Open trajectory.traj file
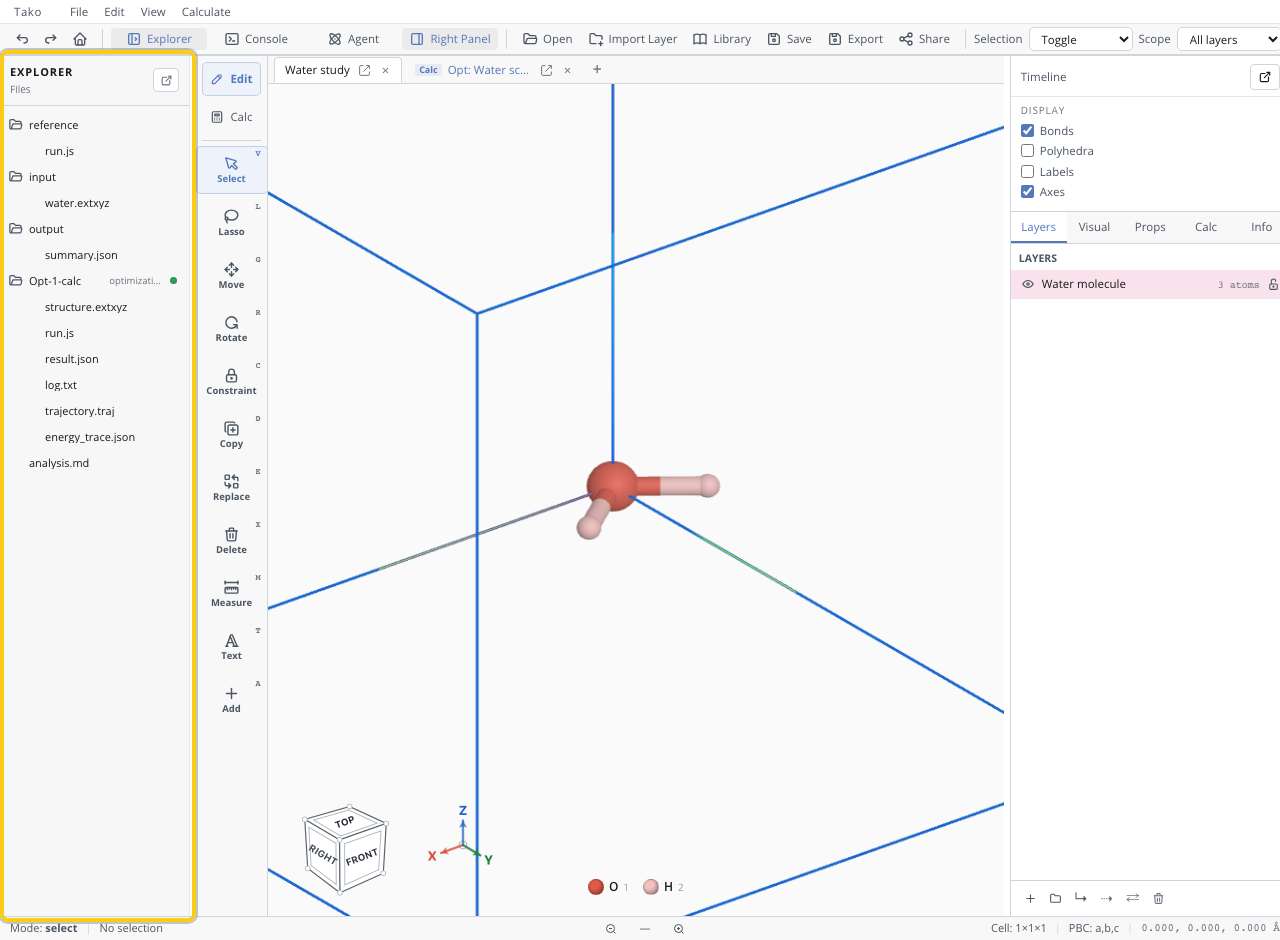Image resolution: width=1280 pixels, height=940 pixels. (x=79, y=411)
